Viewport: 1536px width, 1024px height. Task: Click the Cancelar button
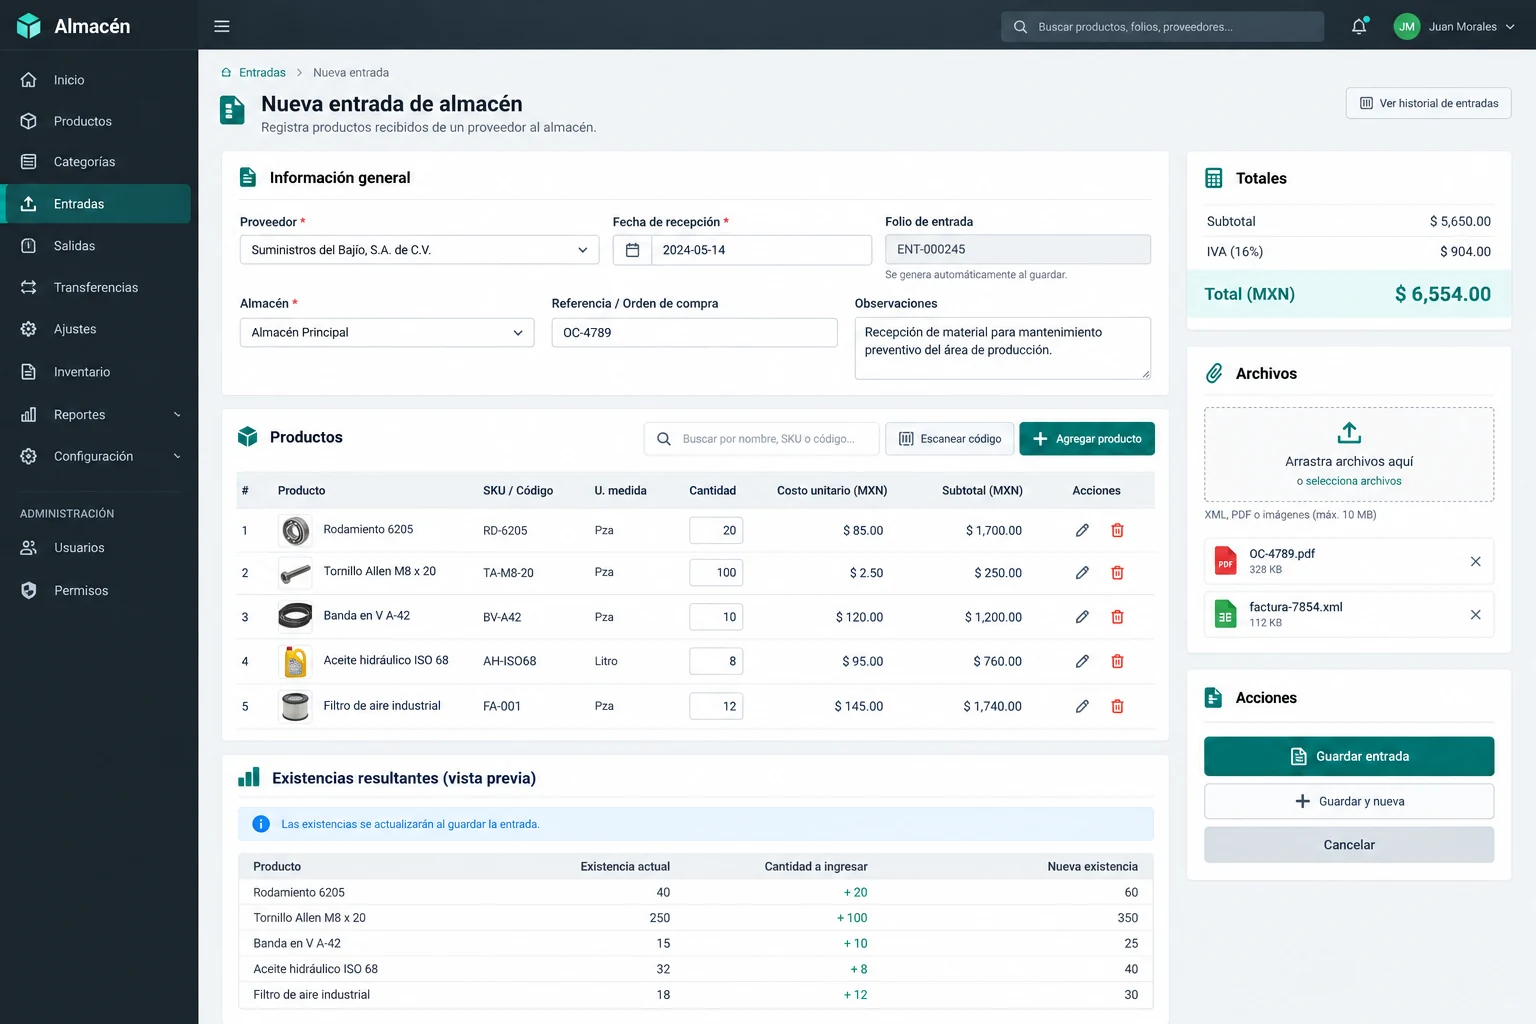pyautogui.click(x=1349, y=845)
